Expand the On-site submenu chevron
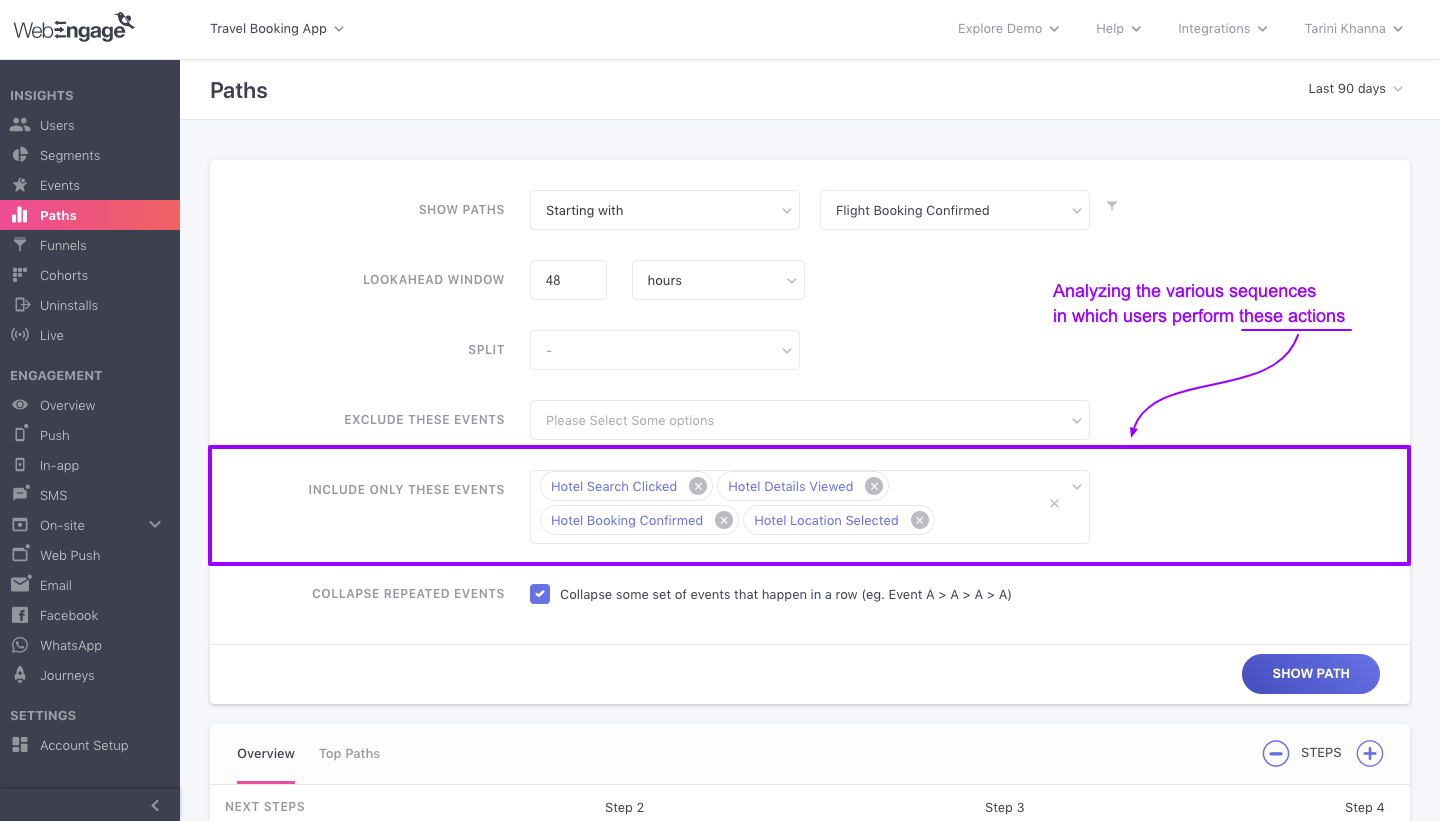 pyautogui.click(x=155, y=525)
